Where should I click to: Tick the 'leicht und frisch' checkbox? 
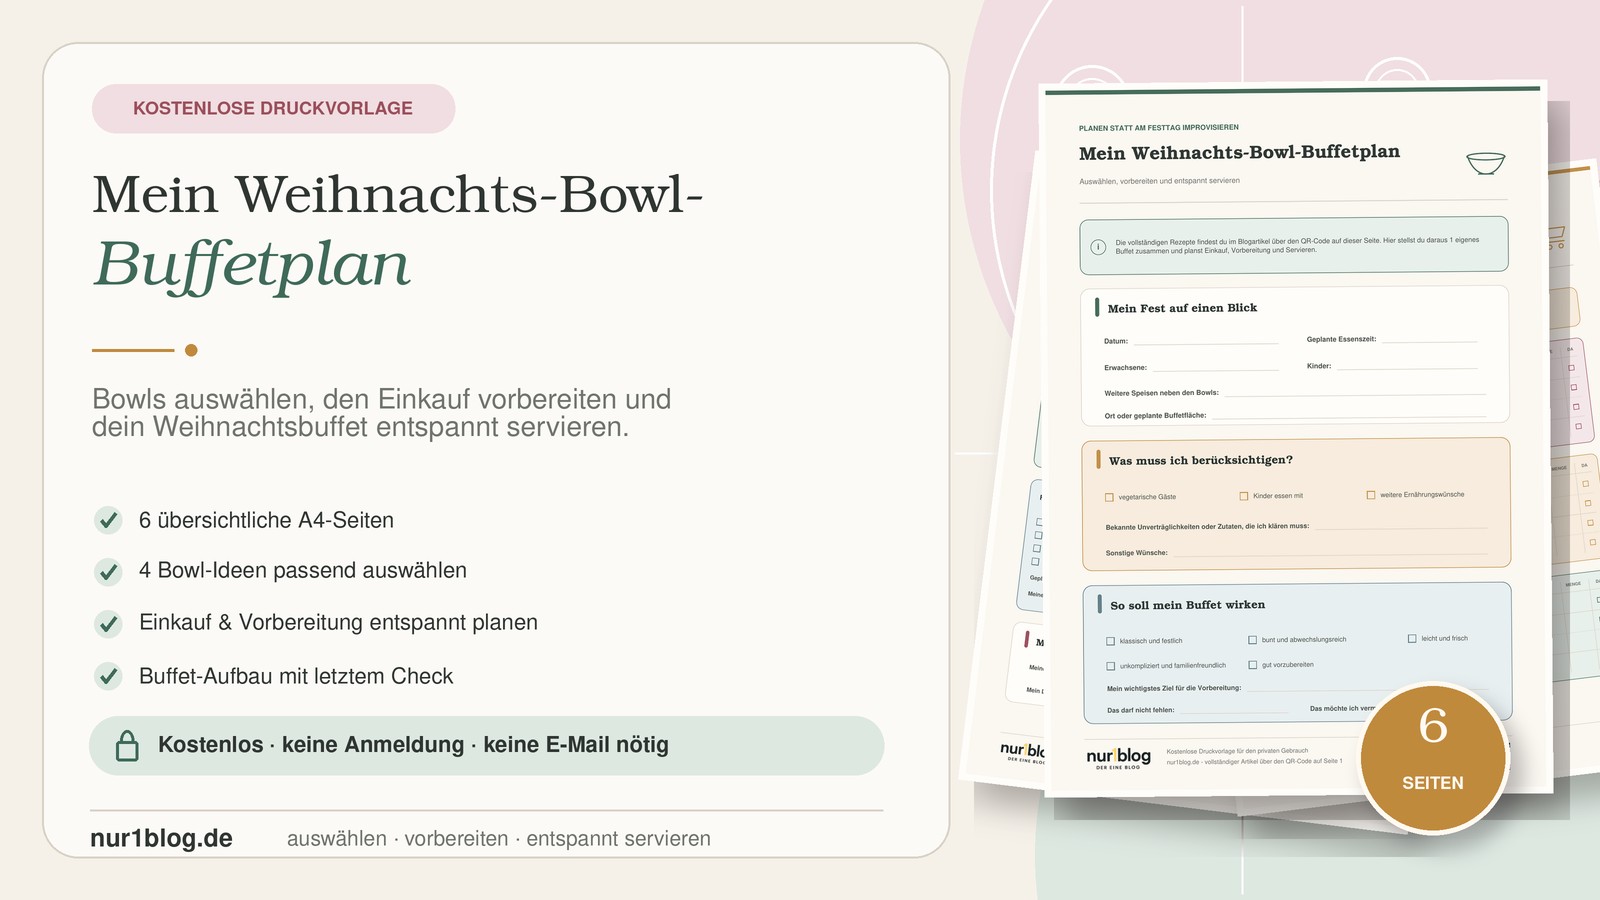[x=1412, y=638]
